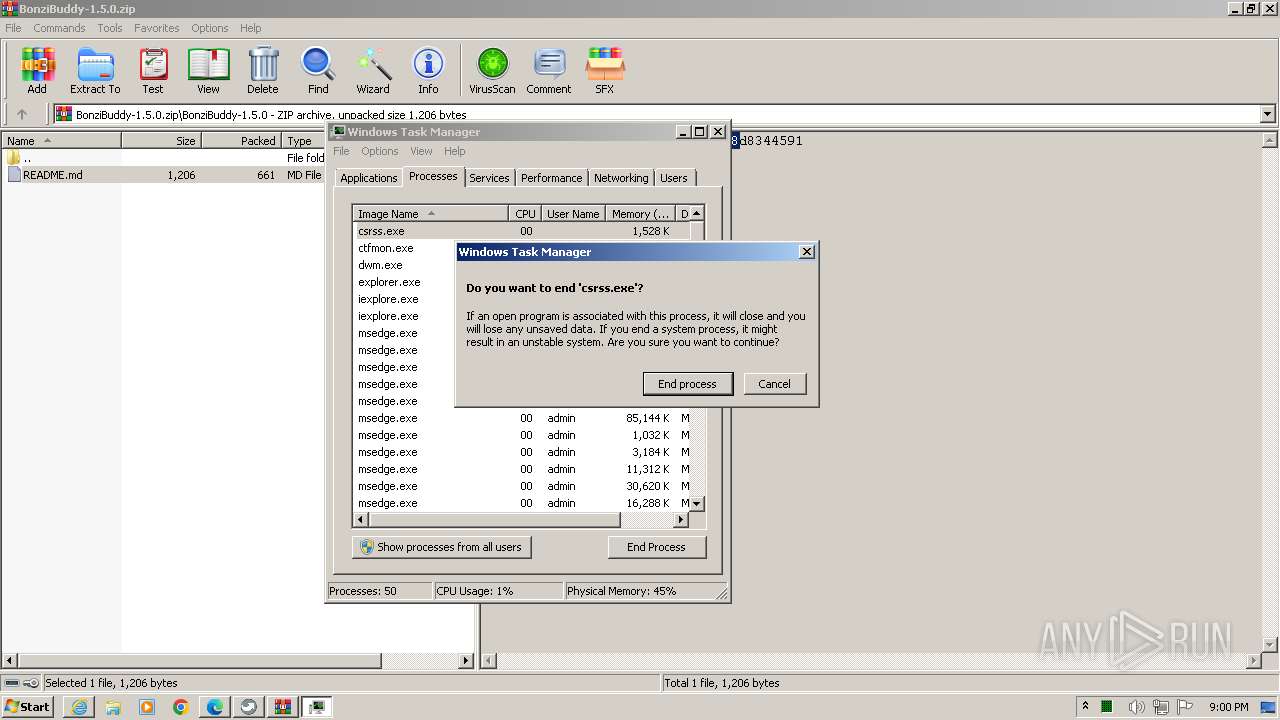Open the archive Info icon

[x=428, y=70]
